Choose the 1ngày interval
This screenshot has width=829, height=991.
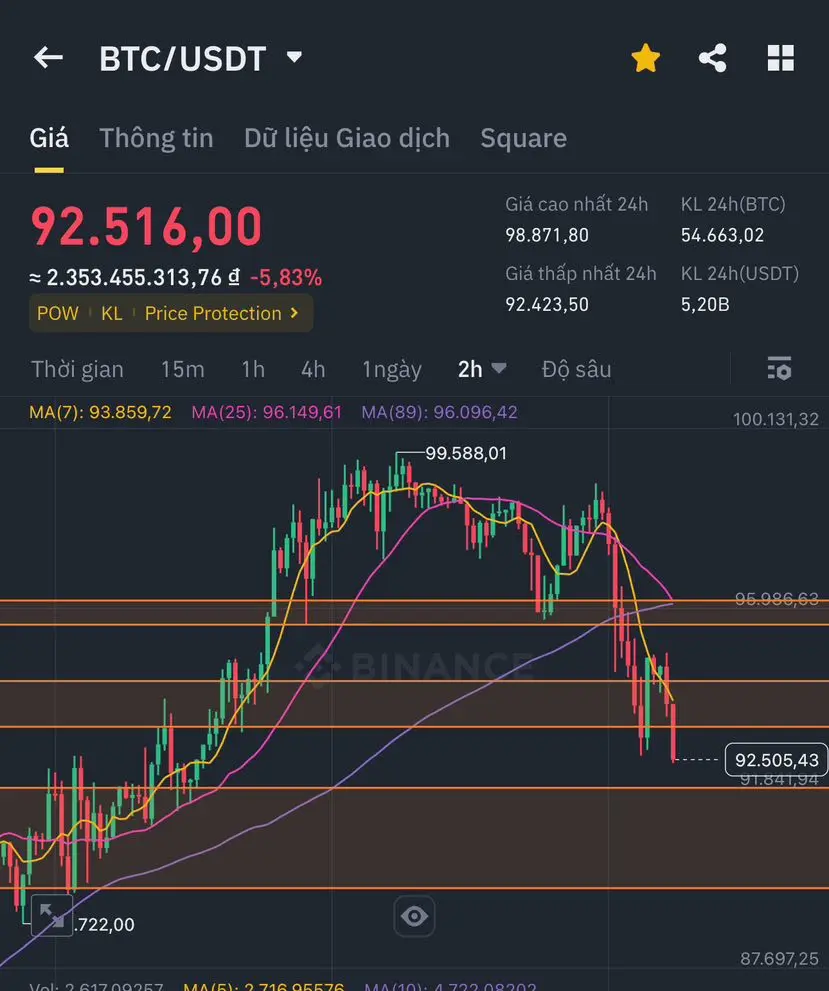[x=392, y=369]
